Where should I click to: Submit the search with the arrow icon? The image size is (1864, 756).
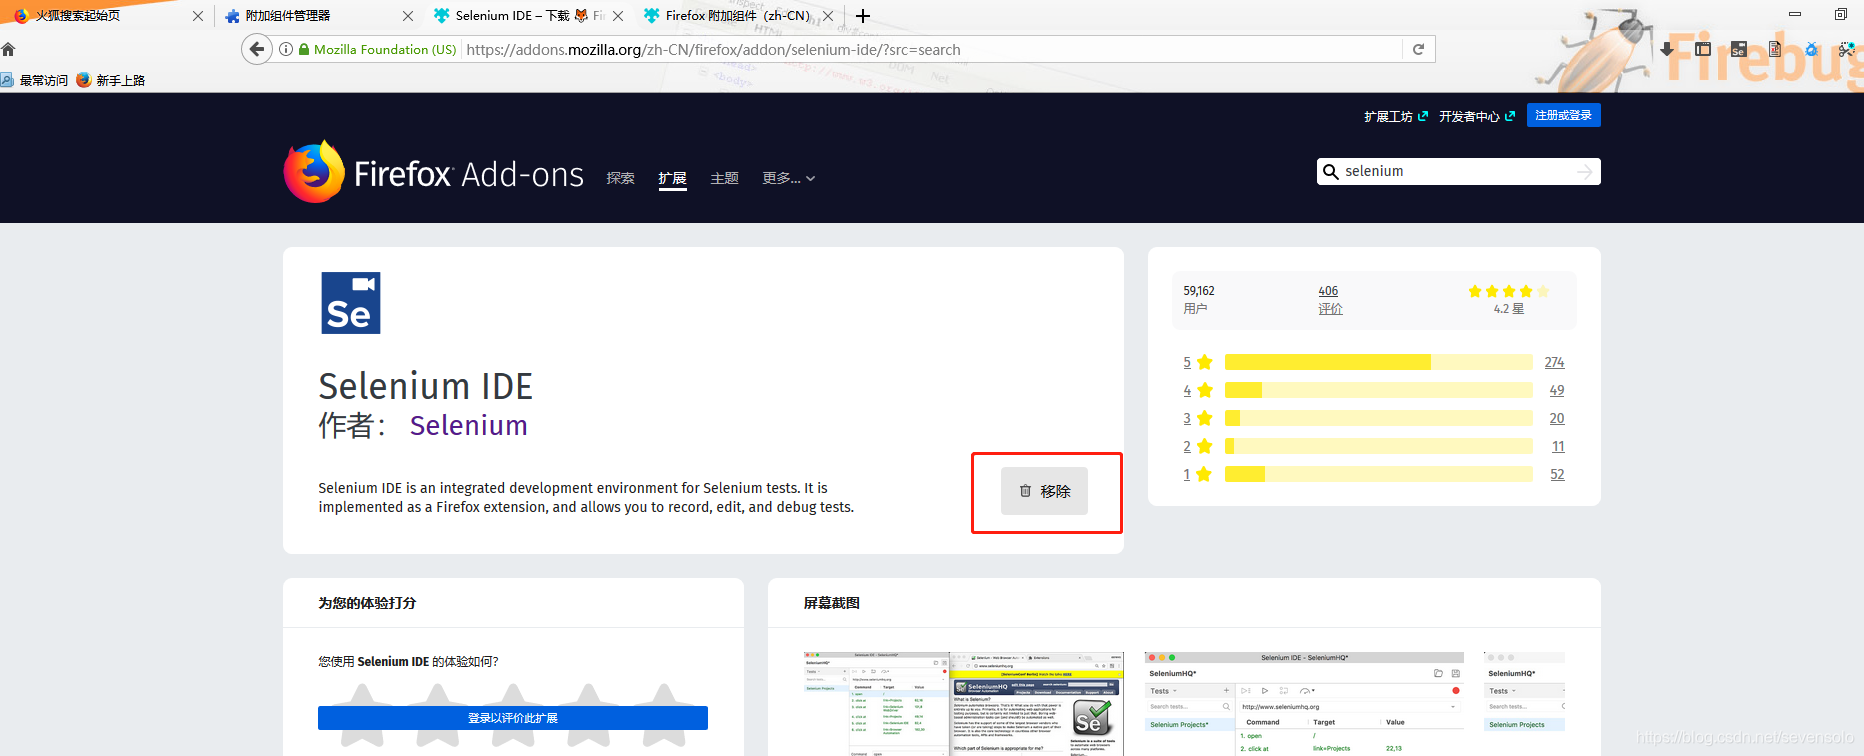[x=1585, y=172]
